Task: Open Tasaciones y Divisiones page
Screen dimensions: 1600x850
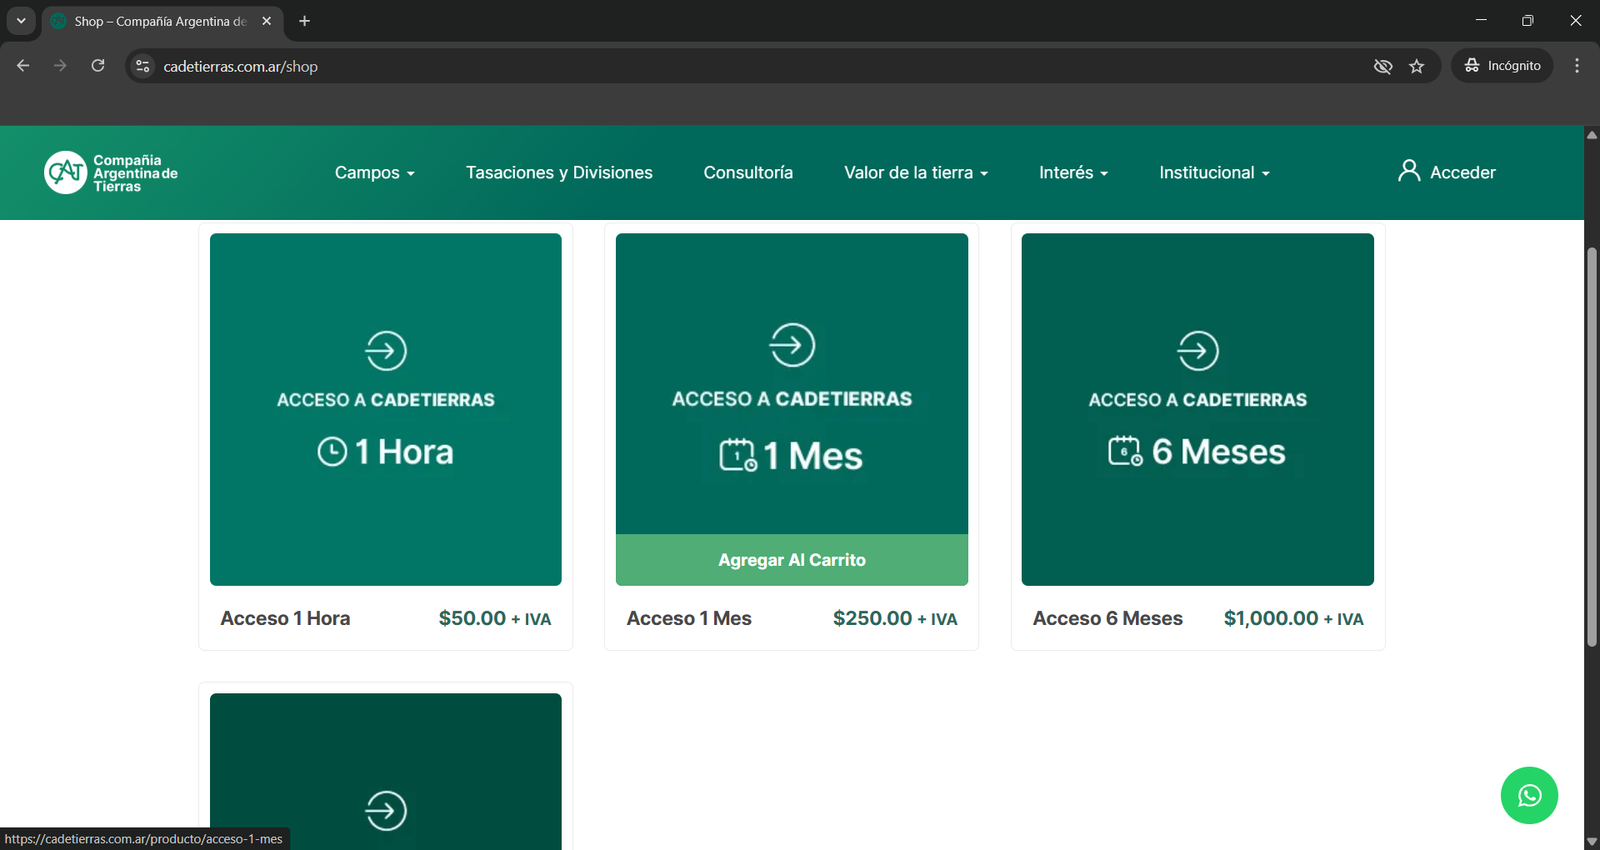Action: pyautogui.click(x=559, y=173)
